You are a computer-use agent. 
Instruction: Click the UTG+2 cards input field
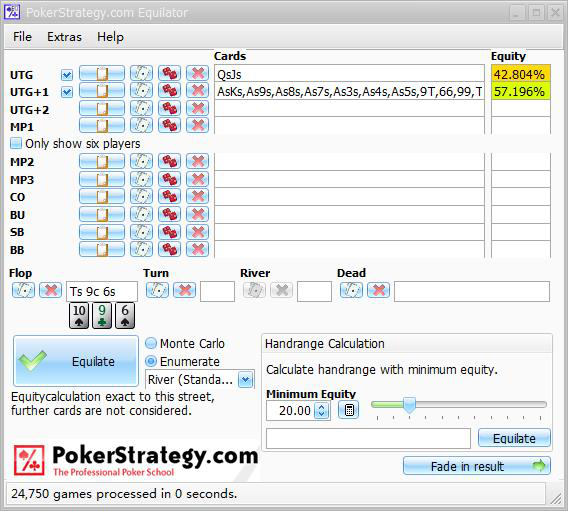tap(349, 108)
